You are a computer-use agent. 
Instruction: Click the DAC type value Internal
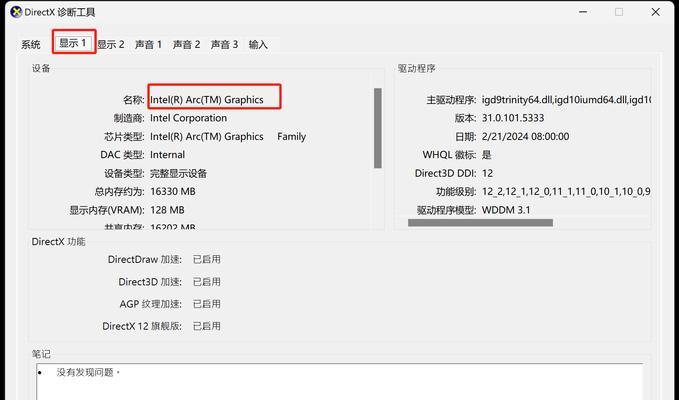[x=167, y=155]
